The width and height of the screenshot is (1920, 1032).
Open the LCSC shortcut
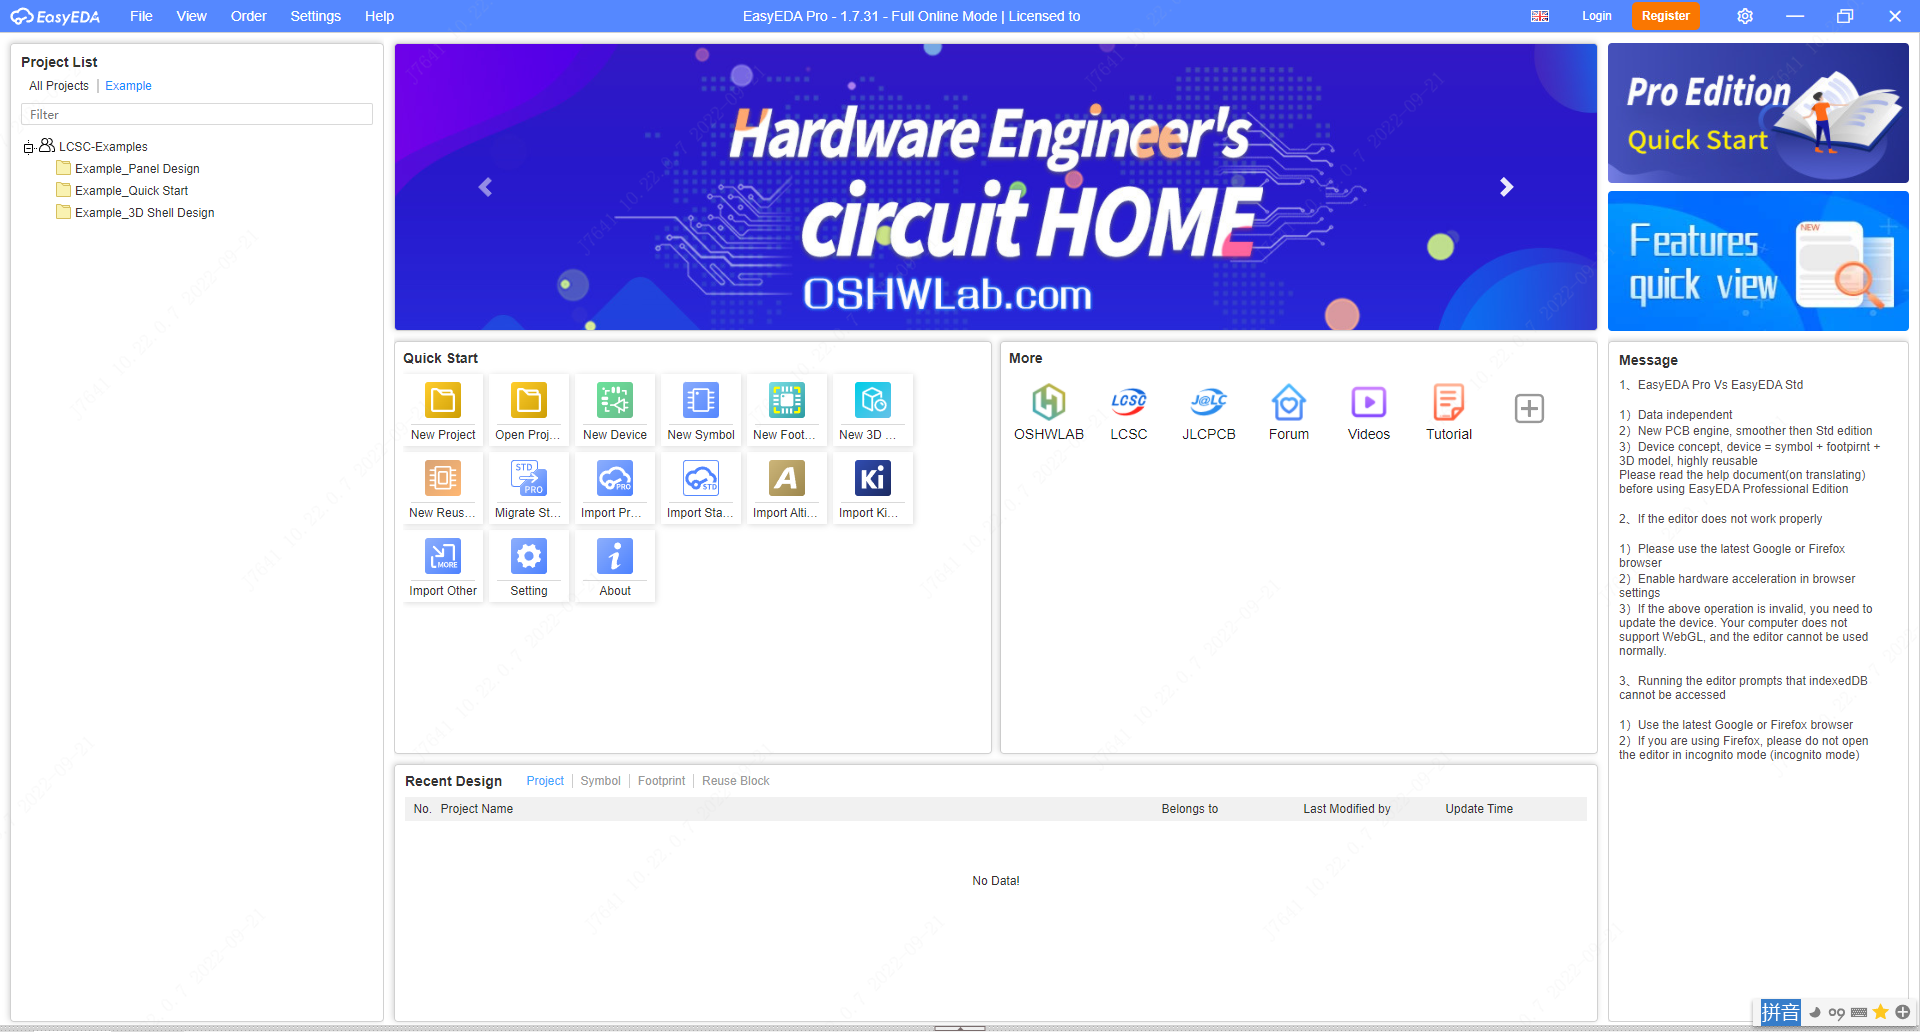[x=1129, y=412]
